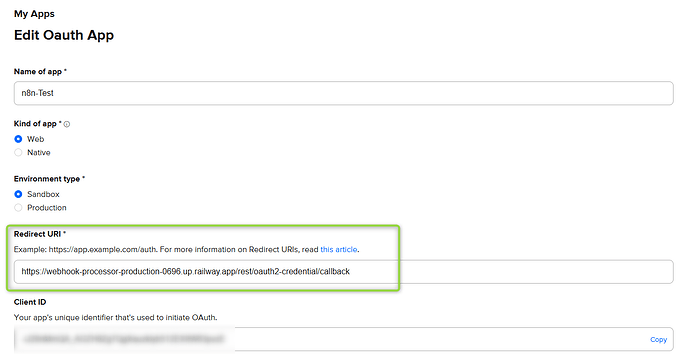Switch environment type to Production

coord(18,208)
